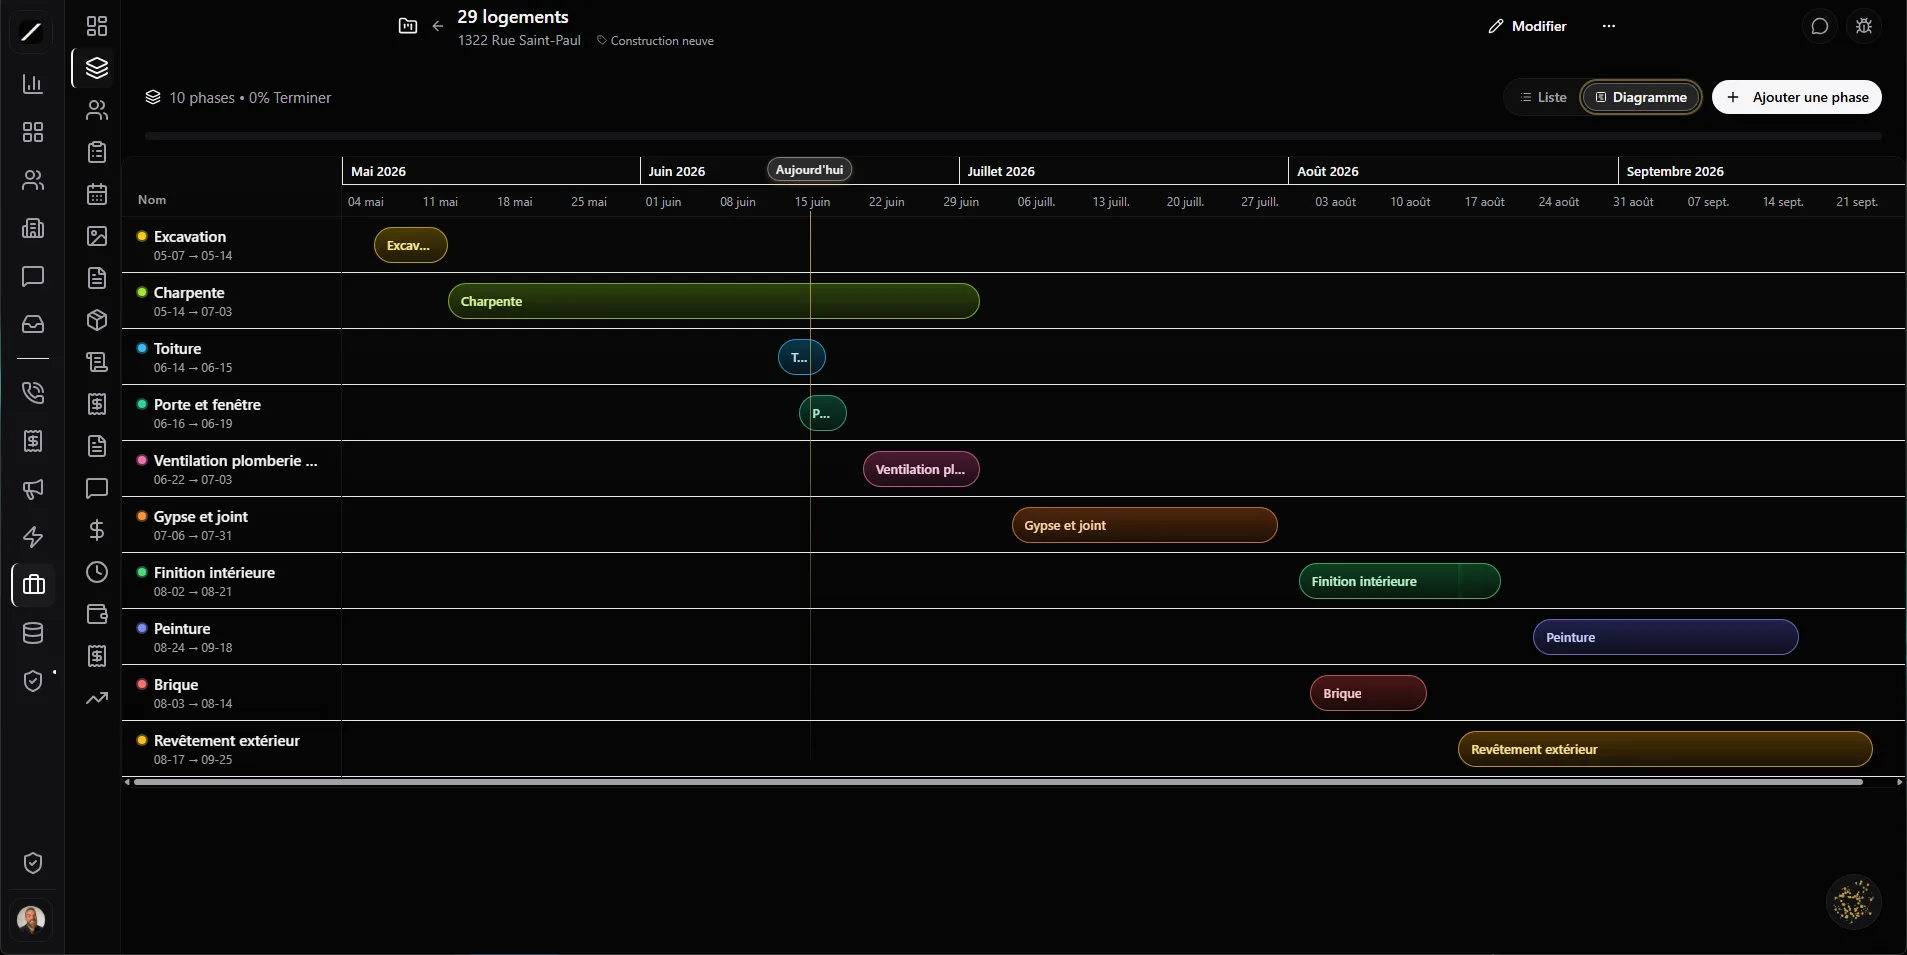This screenshot has height=955, width=1907.
Task: Click the user avatar at bottom left
Action: pyautogui.click(x=32, y=919)
